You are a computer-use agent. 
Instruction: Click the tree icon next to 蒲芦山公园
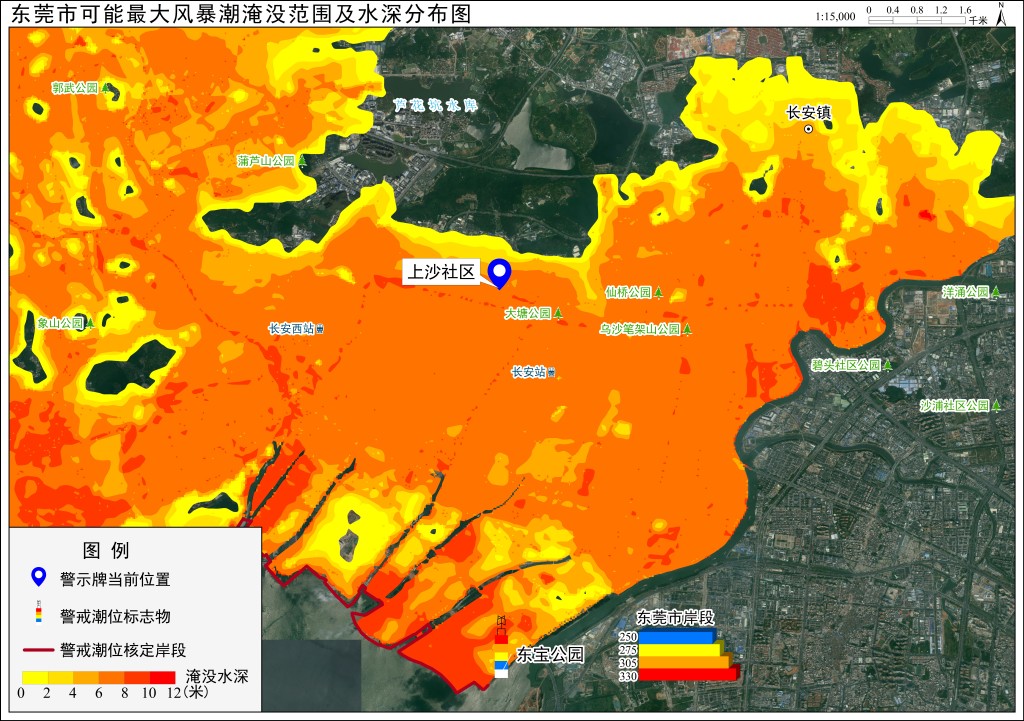coord(302,161)
